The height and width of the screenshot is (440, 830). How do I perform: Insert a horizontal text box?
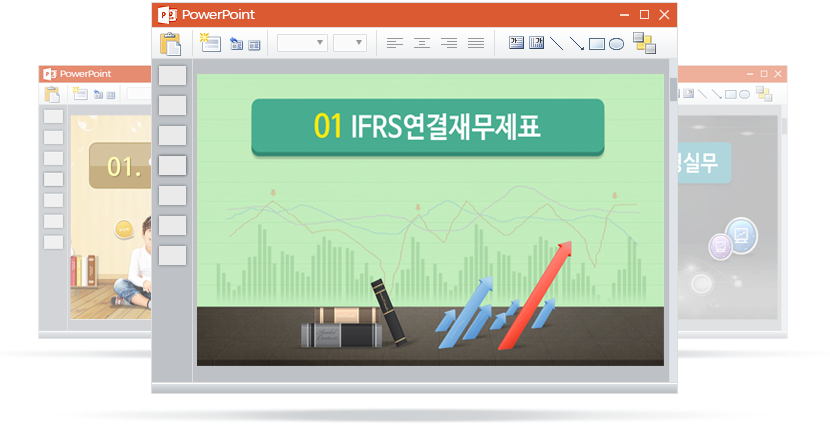(516, 43)
